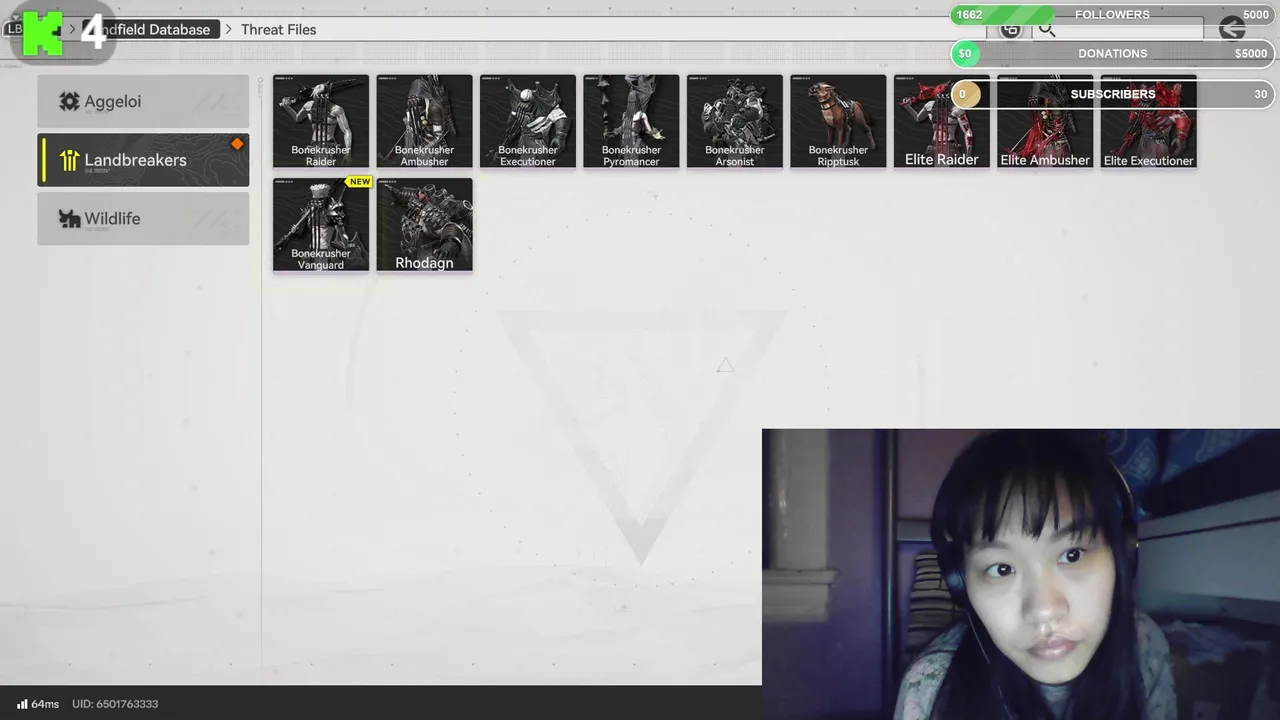This screenshot has height=720, width=1280.
Task: Click the Subscribers goal bar
Action: click(x=1112, y=94)
